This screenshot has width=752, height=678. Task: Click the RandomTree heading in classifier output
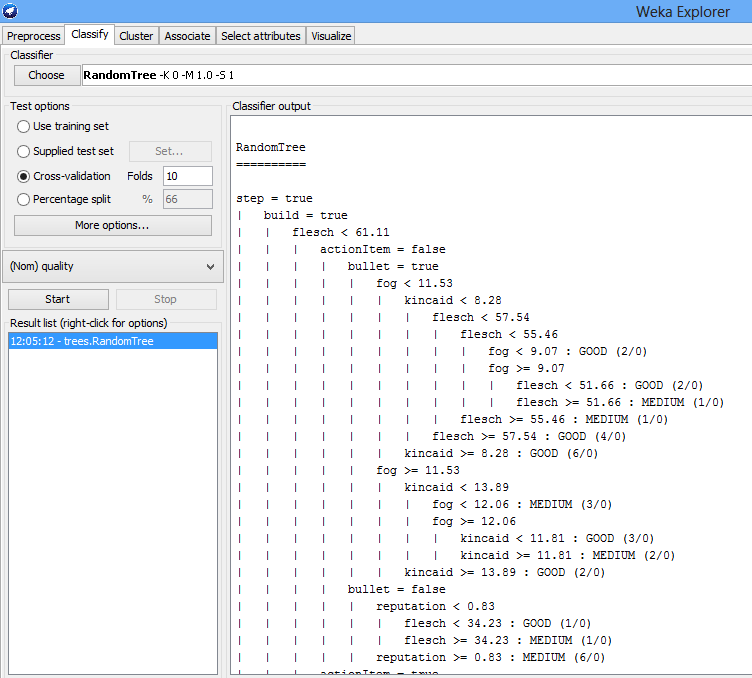pyautogui.click(x=270, y=147)
